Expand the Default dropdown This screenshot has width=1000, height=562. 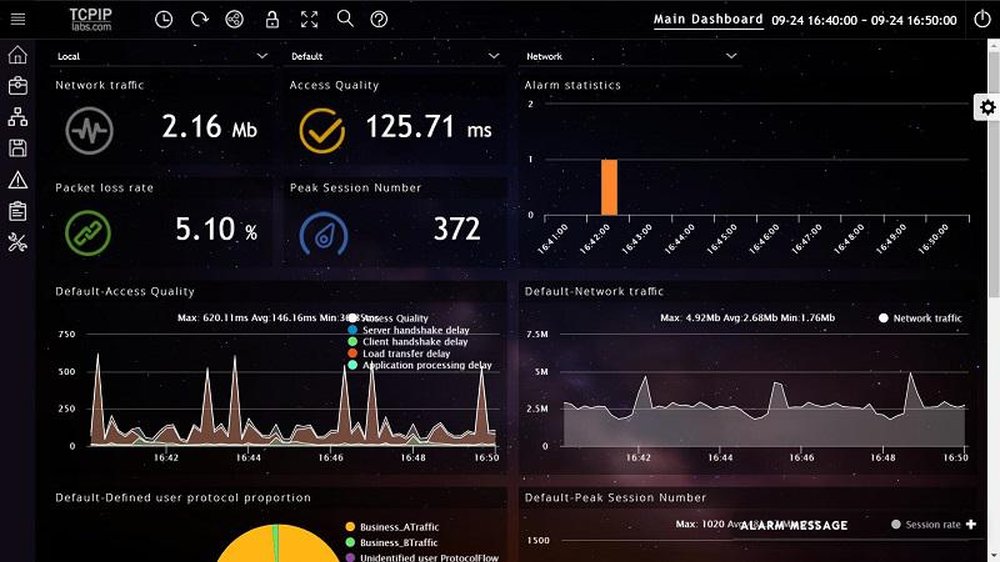pos(395,56)
